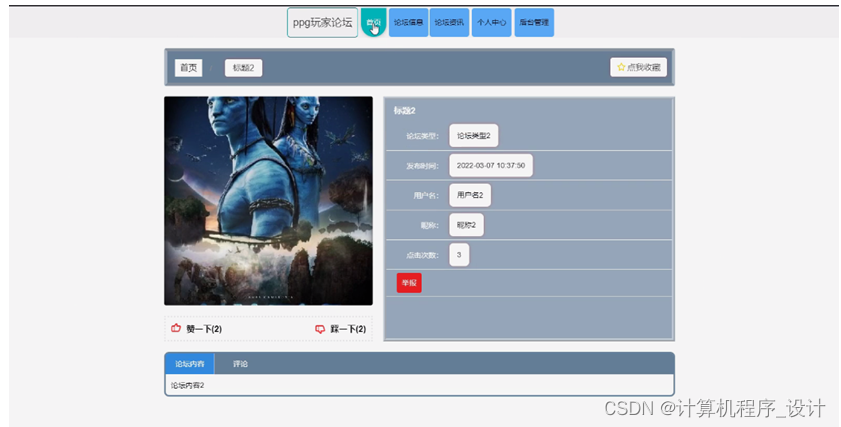Click the thumbs-up 赞一下 icon

(x=176, y=328)
